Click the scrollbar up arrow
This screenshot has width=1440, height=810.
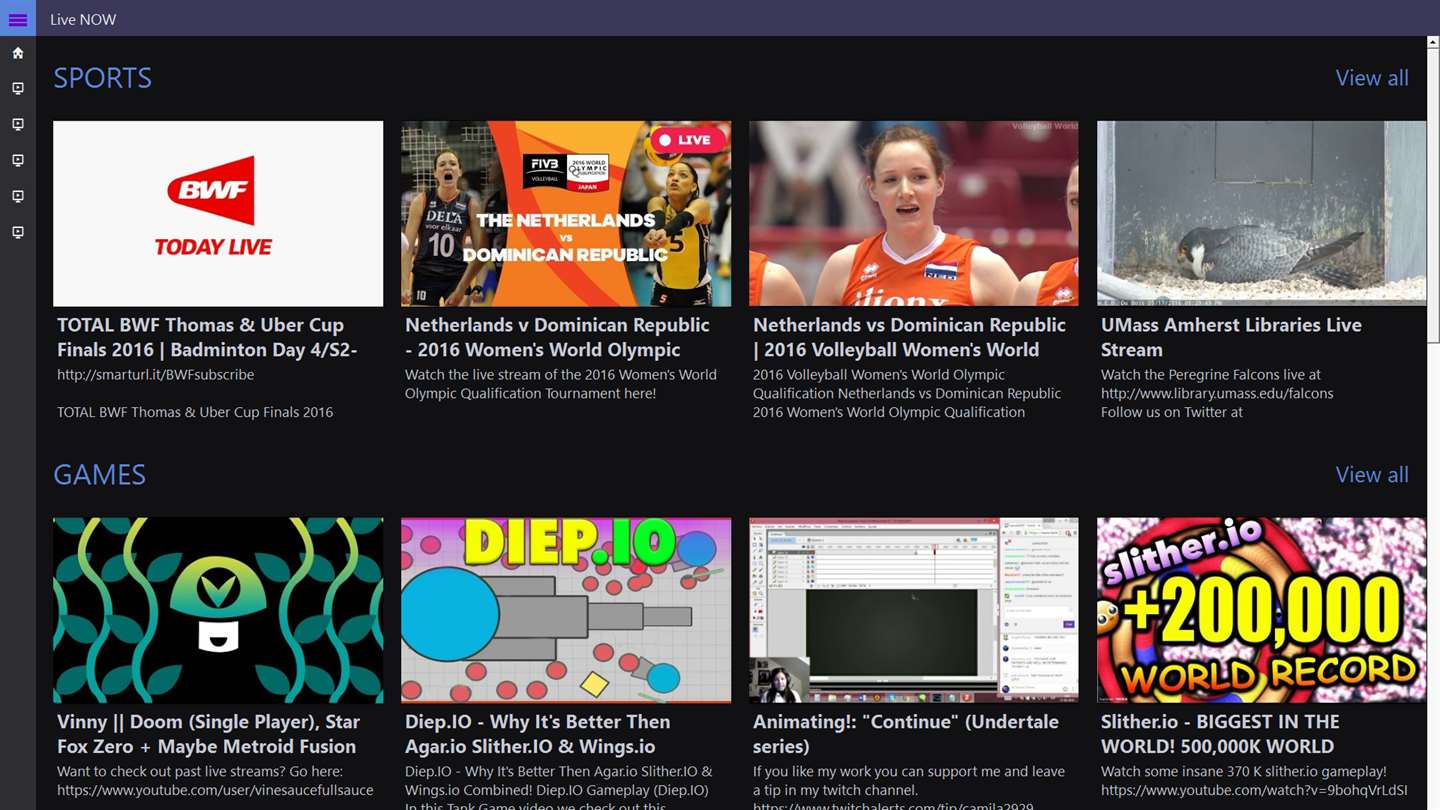pyautogui.click(x=1434, y=42)
